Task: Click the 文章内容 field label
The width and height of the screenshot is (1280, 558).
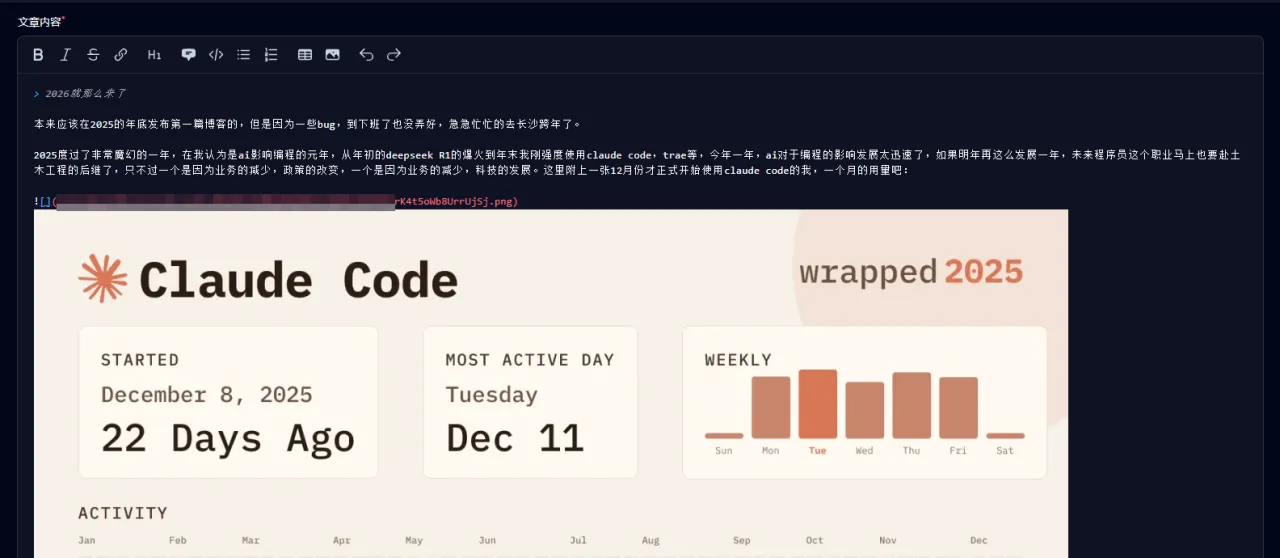Action: pos(39,21)
